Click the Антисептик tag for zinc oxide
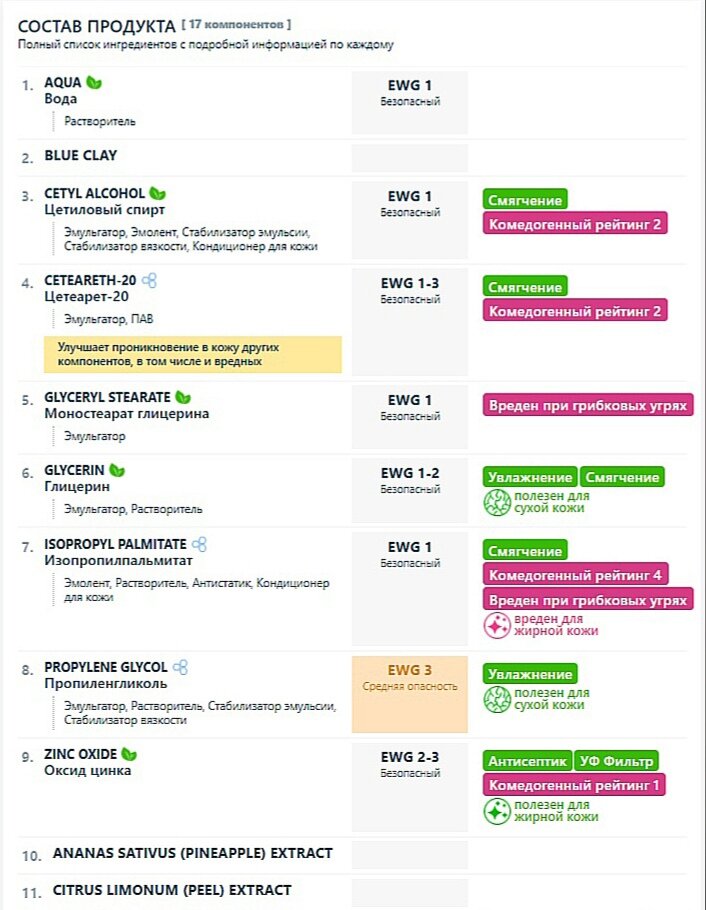 pos(527,761)
